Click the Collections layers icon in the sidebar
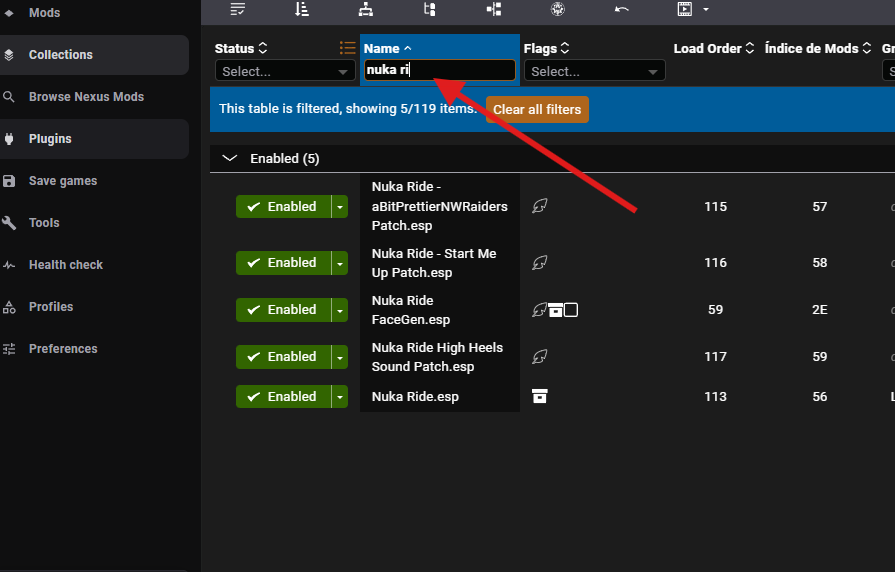 tap(9, 55)
